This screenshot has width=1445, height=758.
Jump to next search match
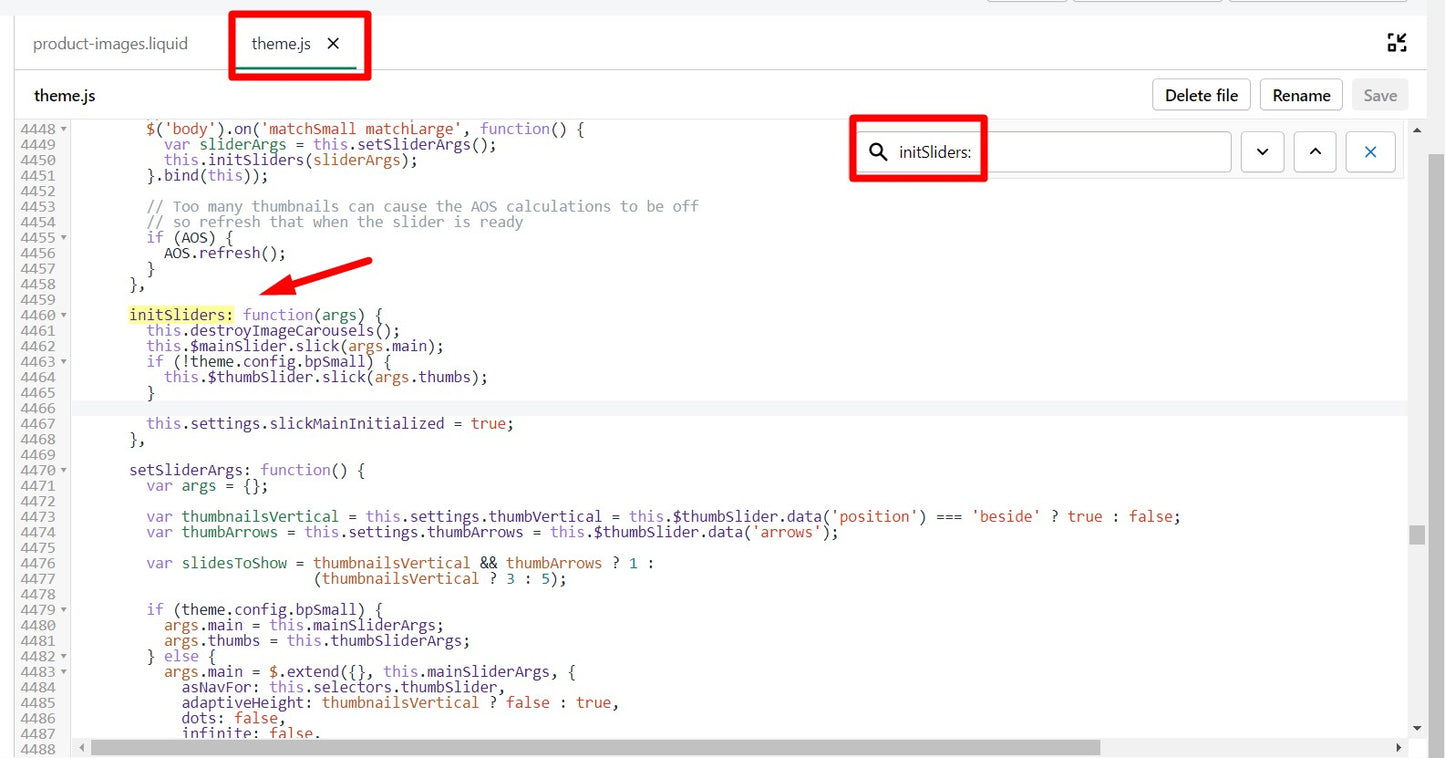click(x=1262, y=152)
